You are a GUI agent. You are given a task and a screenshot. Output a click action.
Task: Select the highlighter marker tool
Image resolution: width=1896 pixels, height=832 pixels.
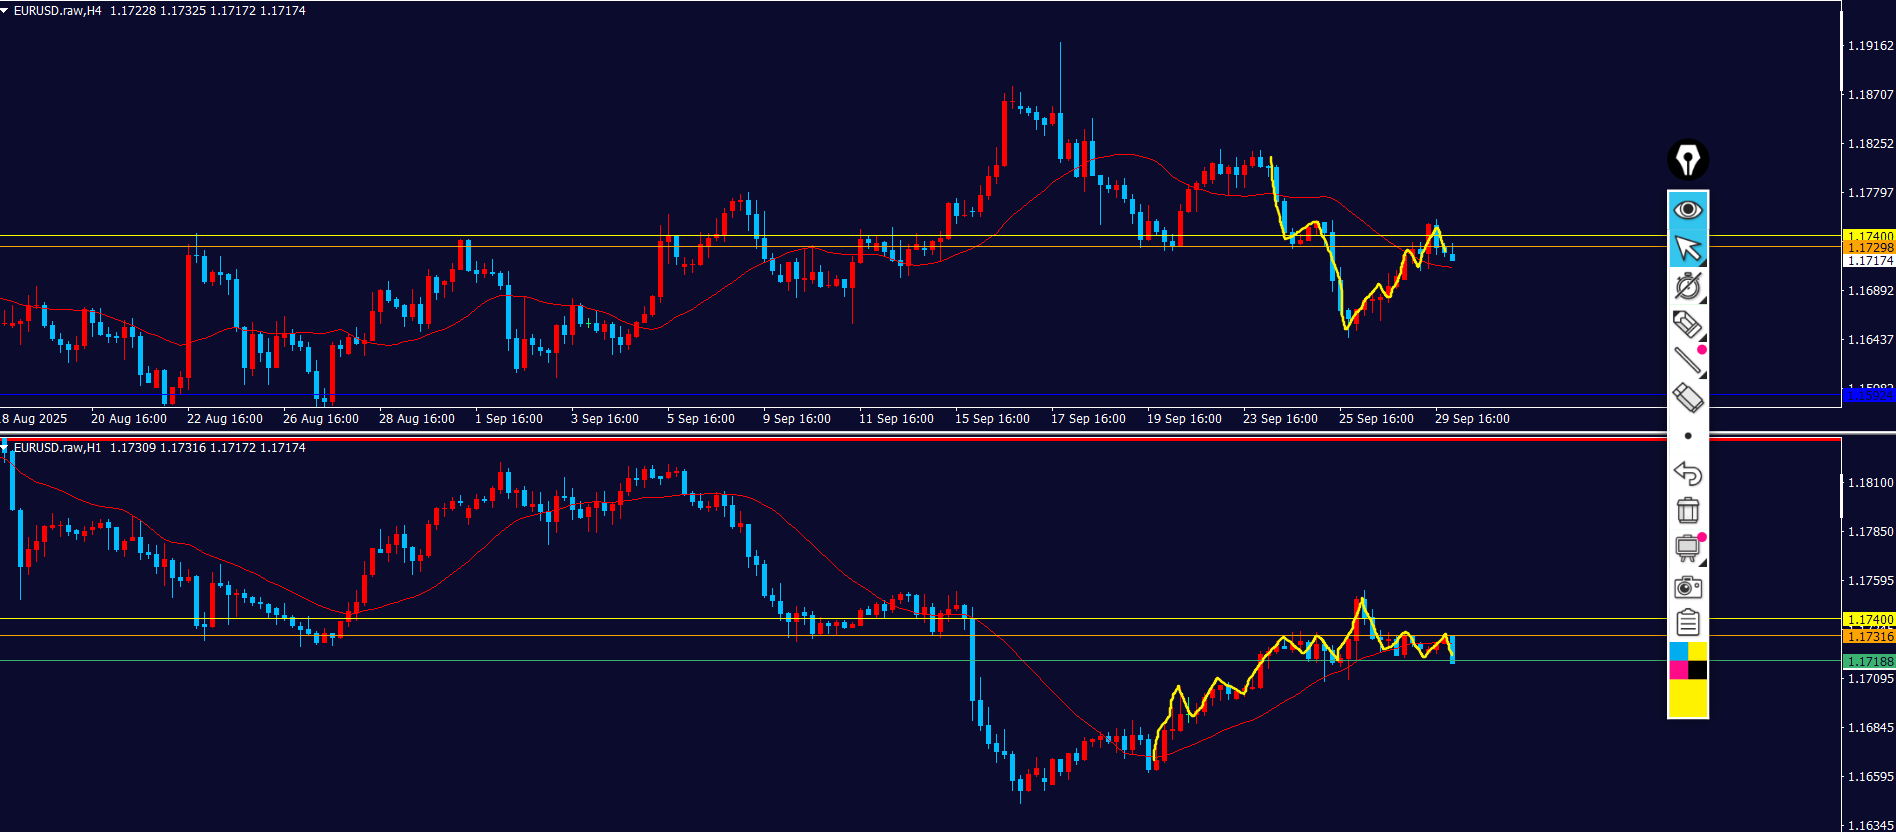pyautogui.click(x=1688, y=324)
